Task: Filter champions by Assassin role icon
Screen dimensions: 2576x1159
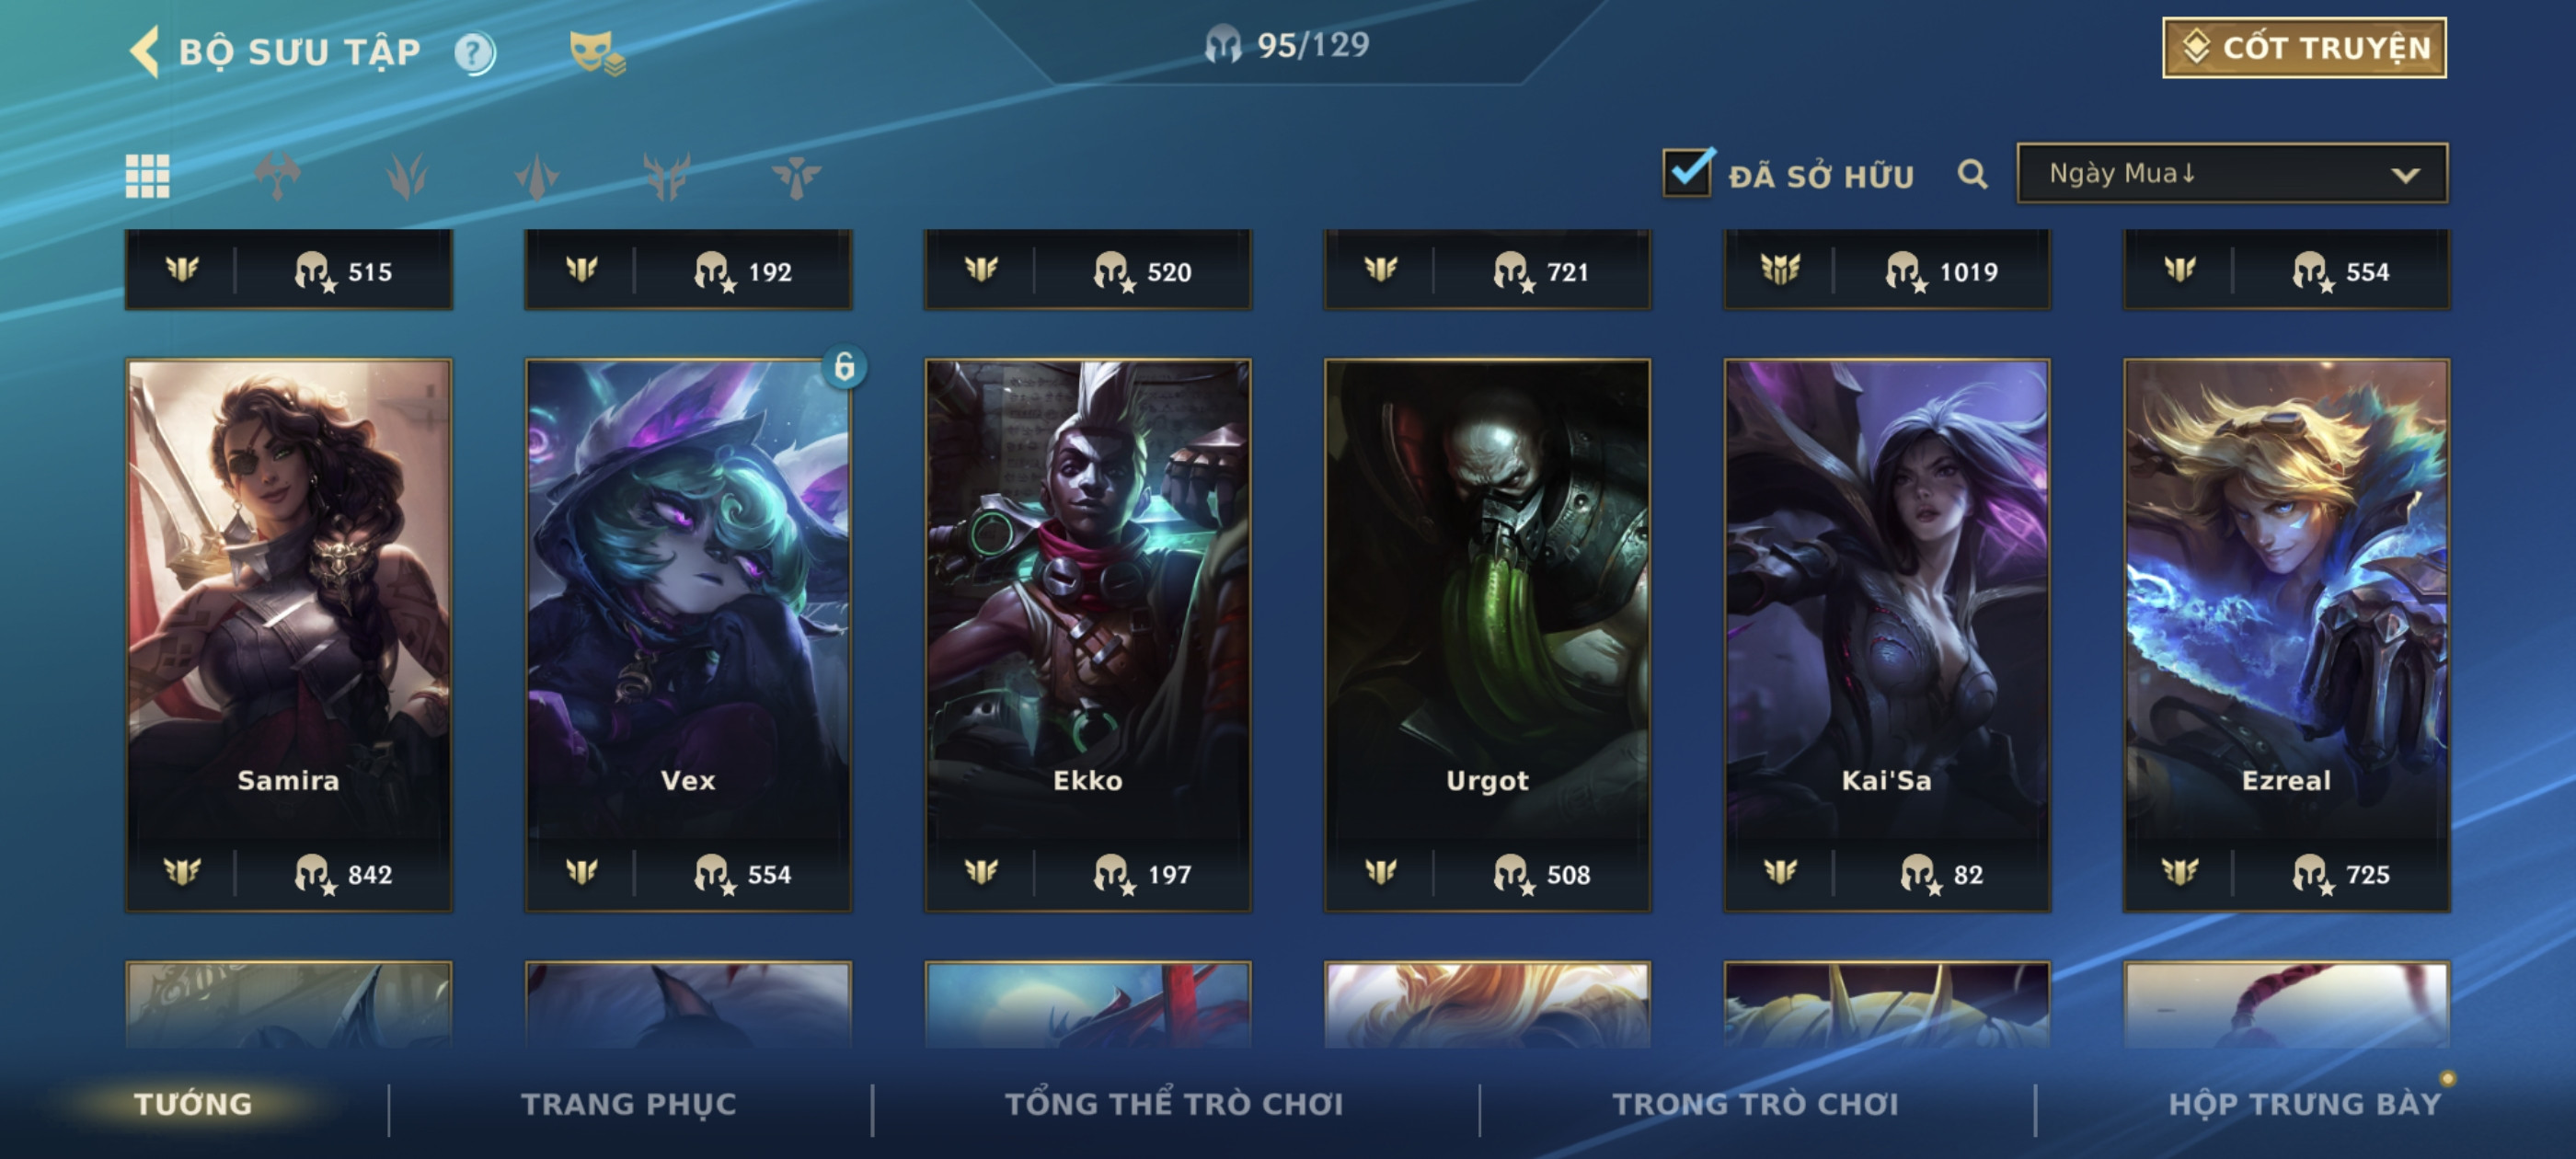Action: (537, 177)
